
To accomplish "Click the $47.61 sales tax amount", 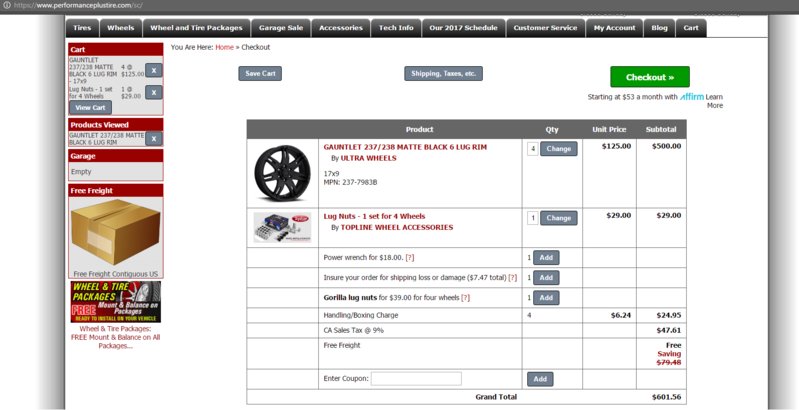I will tap(669, 330).
